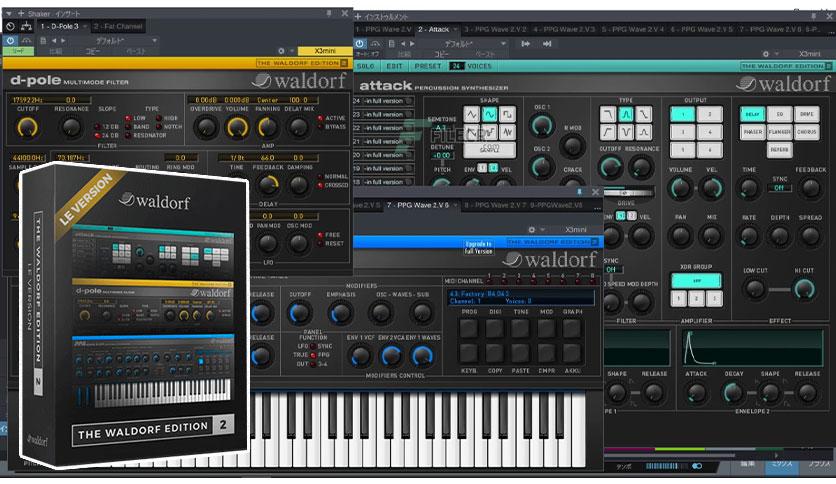This screenshot has width=836, height=484.
Task: Enable the Attack PHASER effect button
Action: coord(752,132)
